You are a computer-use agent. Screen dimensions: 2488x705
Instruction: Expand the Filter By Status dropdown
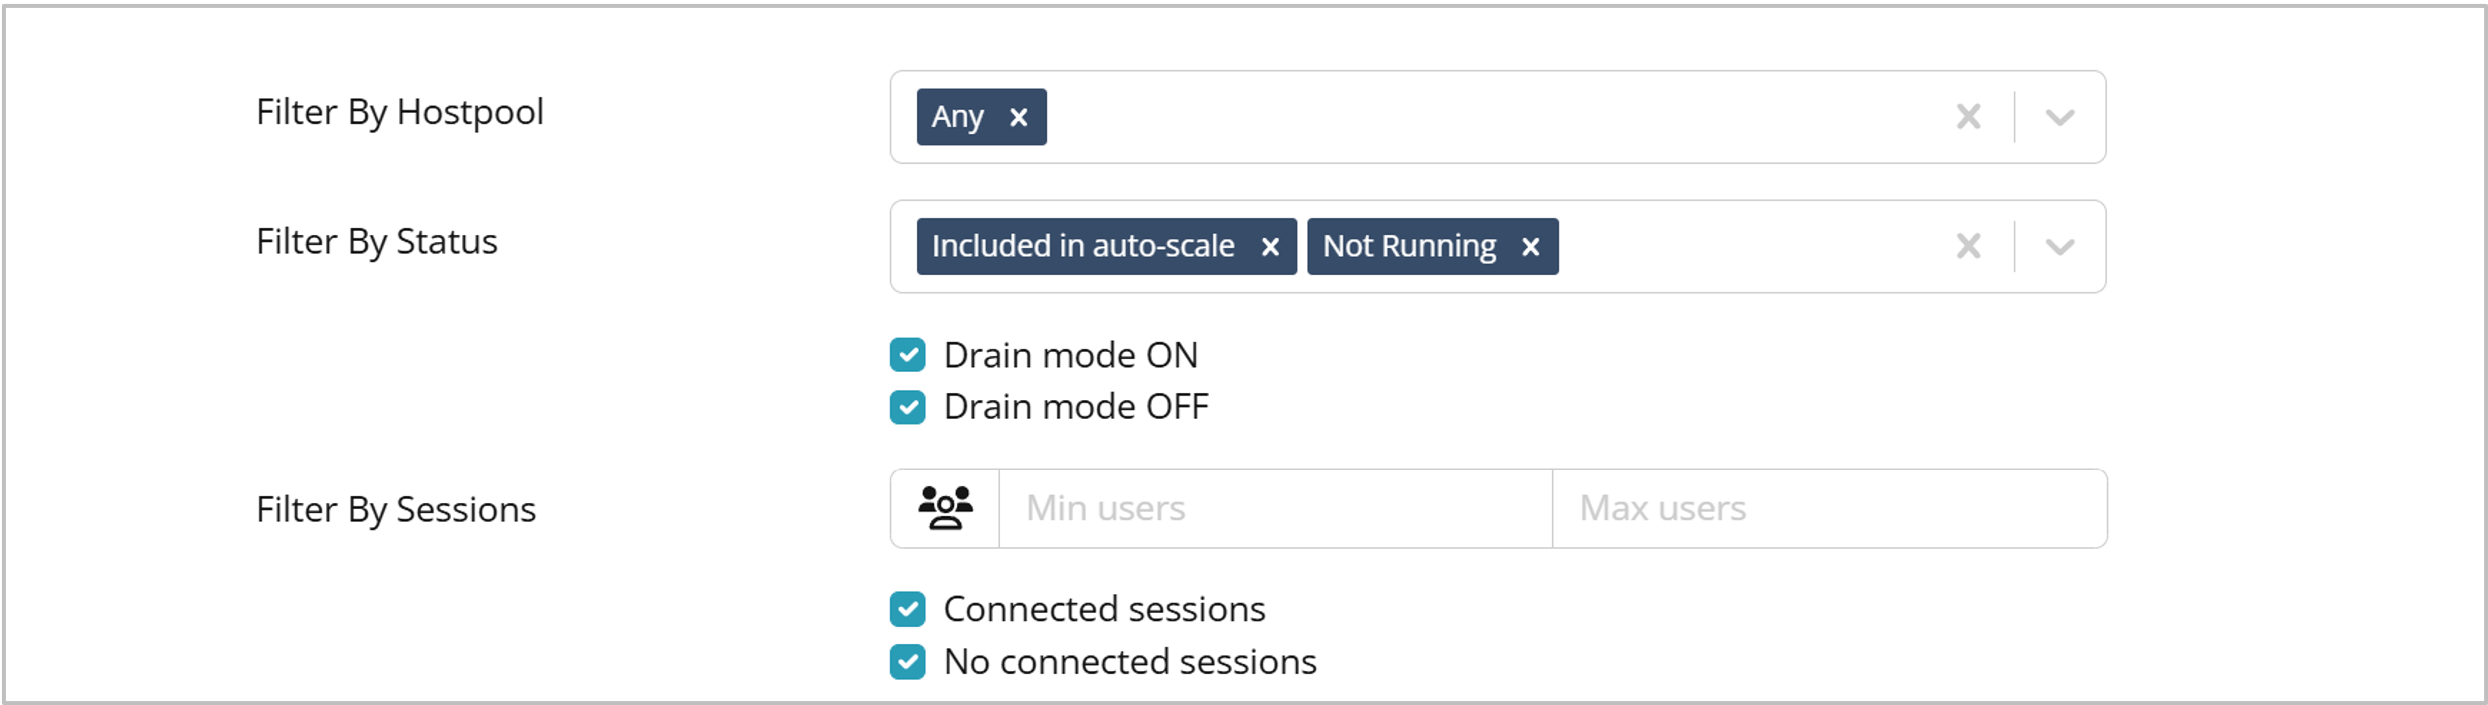[2060, 246]
